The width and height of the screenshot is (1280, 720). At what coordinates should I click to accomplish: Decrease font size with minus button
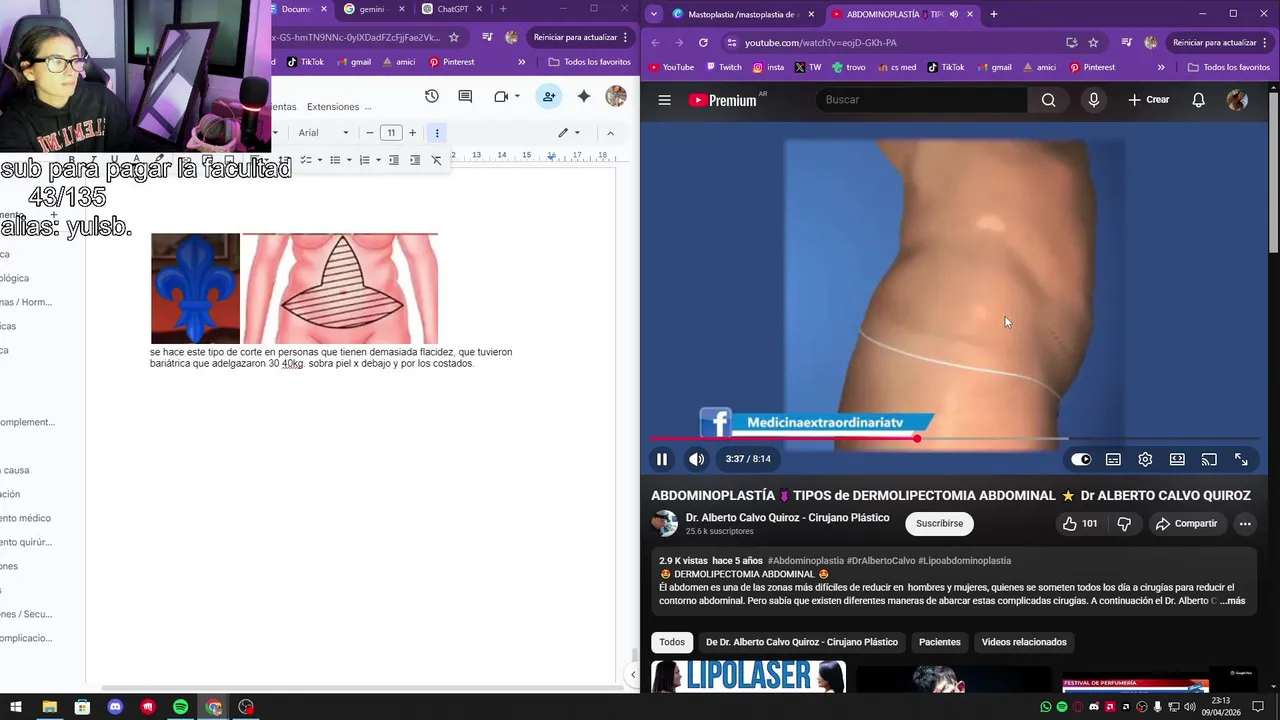(370, 133)
